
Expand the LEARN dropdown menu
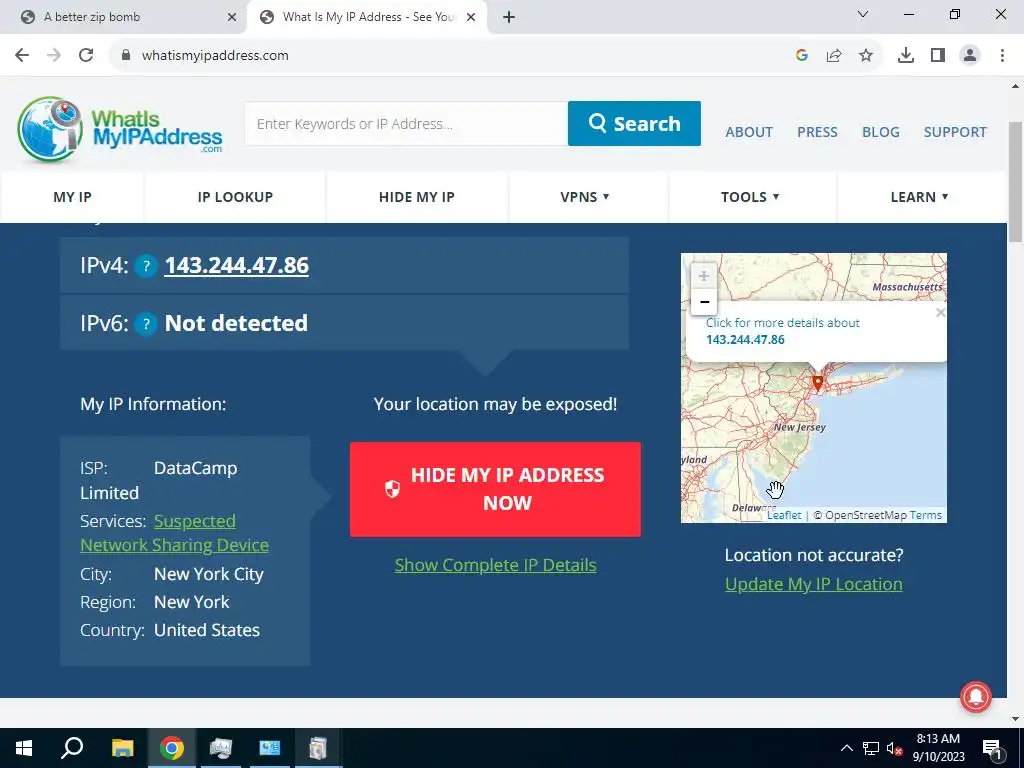[920, 197]
